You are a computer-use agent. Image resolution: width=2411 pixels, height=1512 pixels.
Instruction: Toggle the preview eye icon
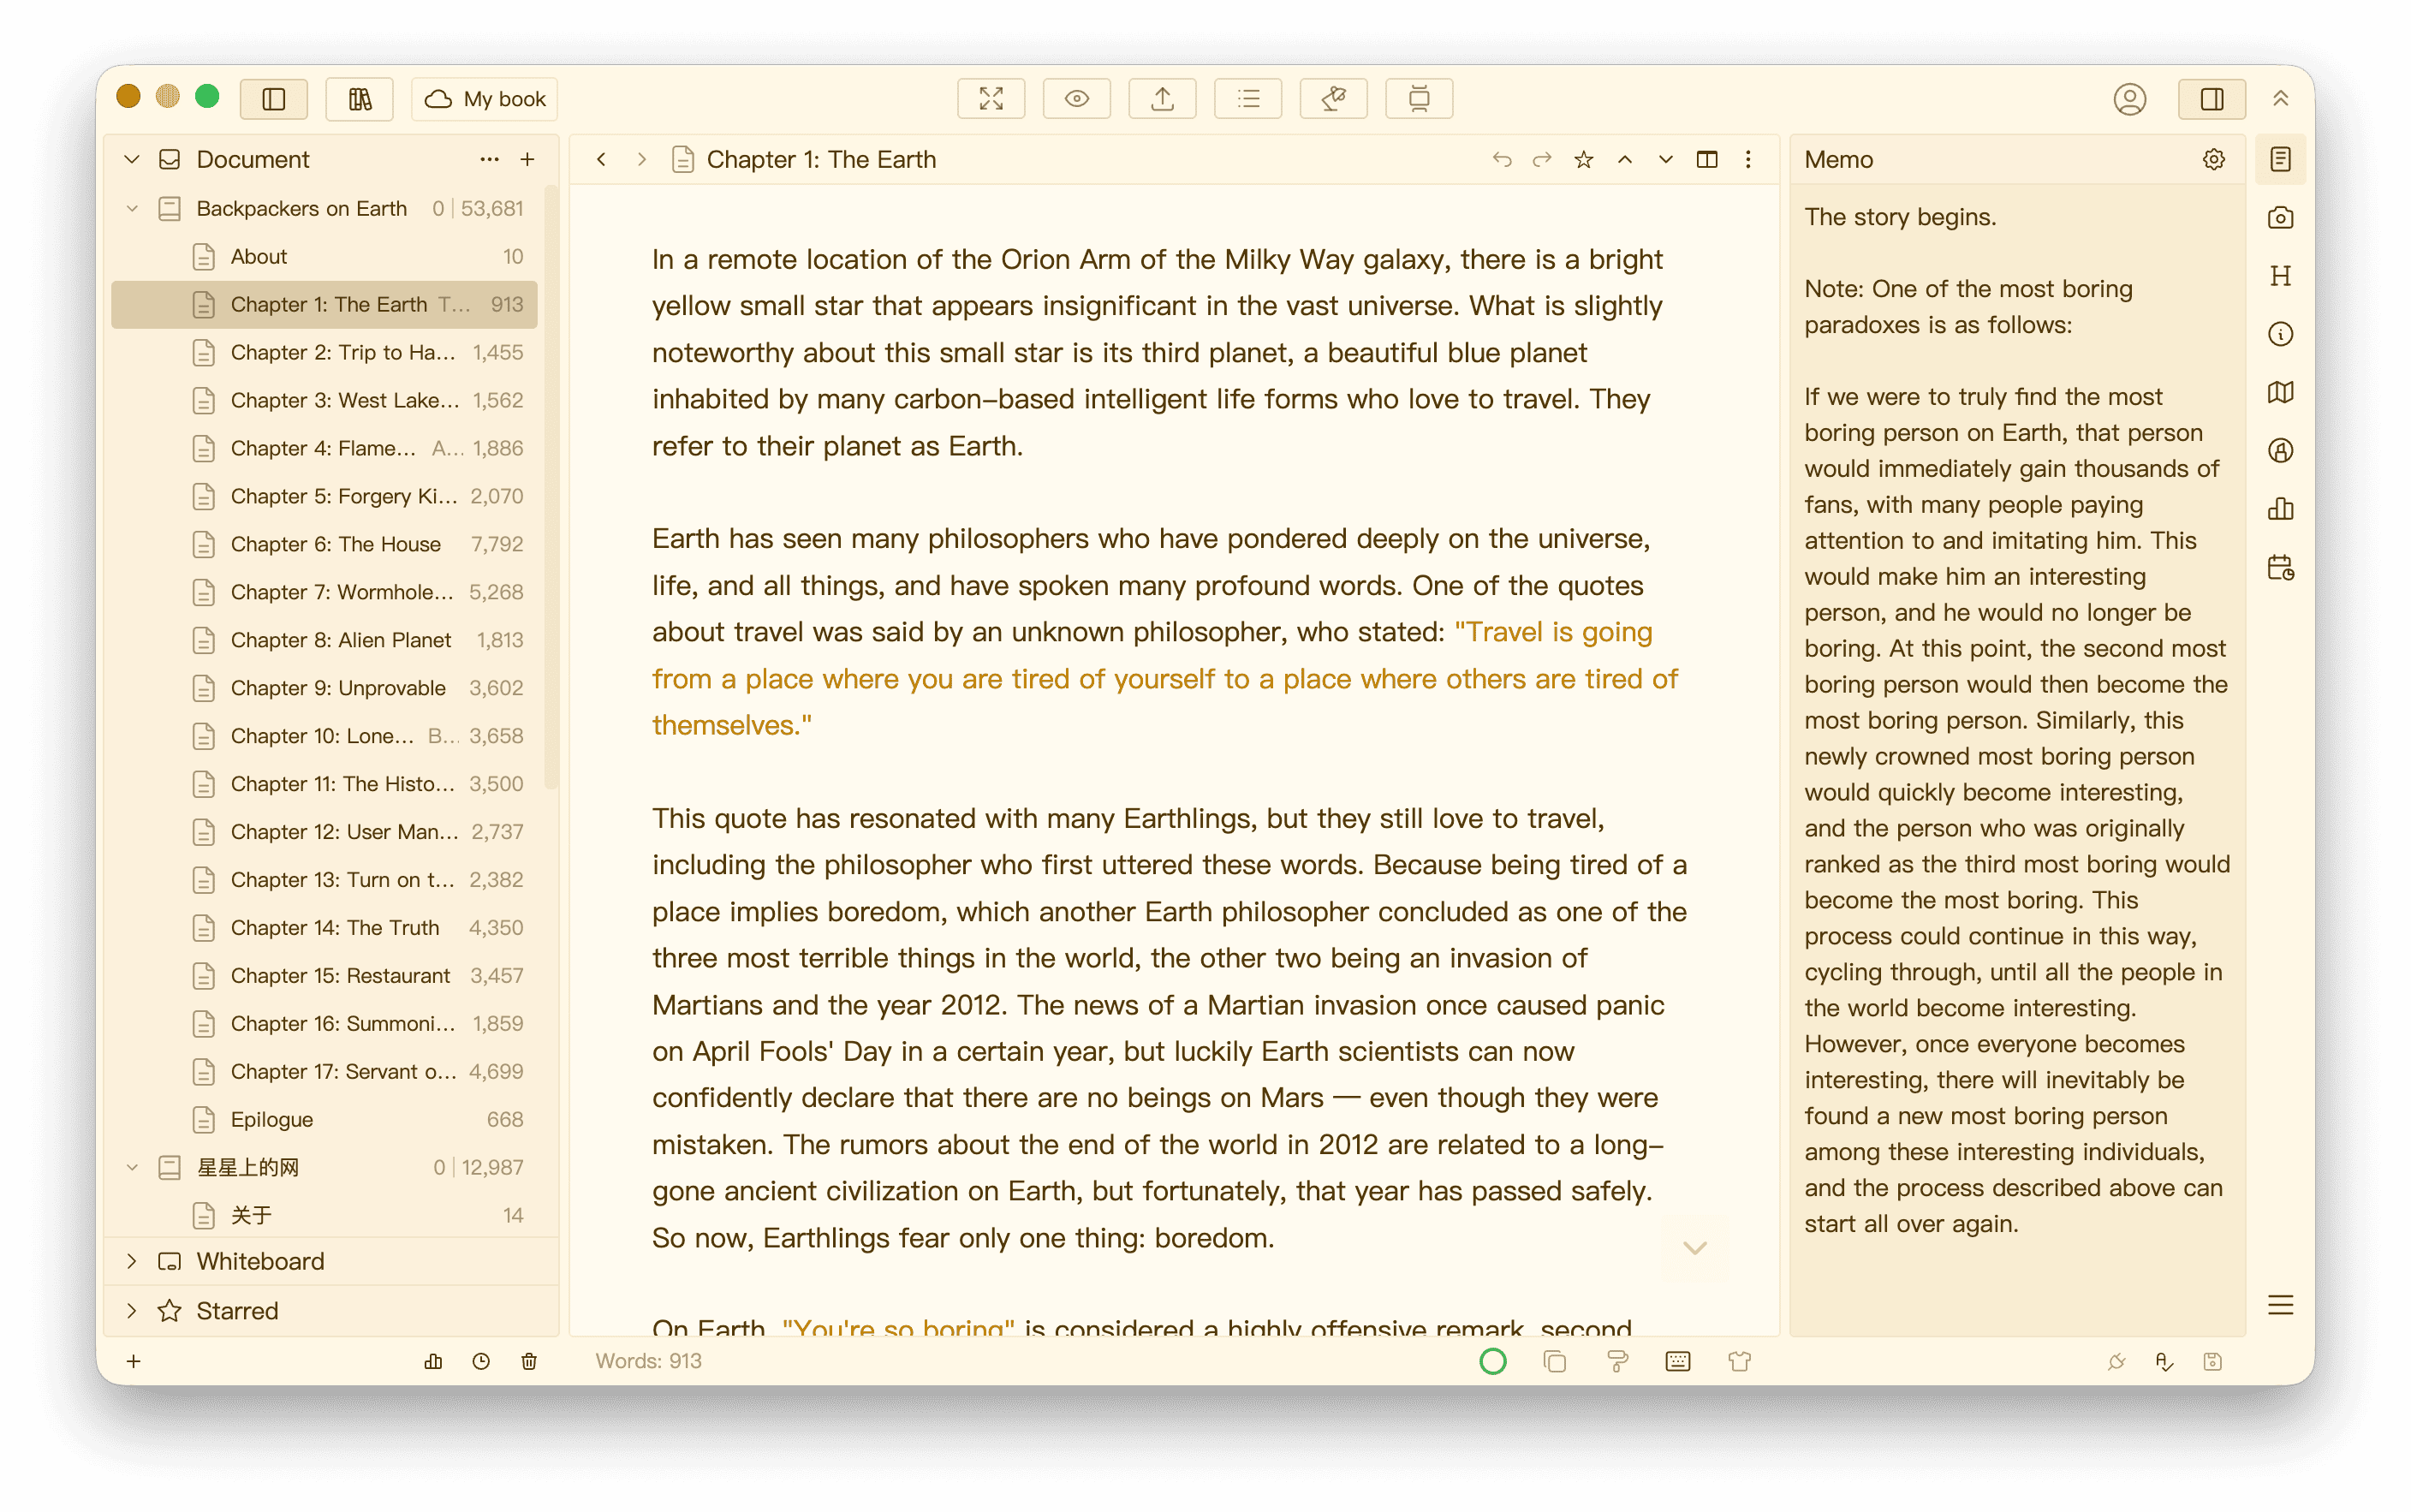[1076, 99]
